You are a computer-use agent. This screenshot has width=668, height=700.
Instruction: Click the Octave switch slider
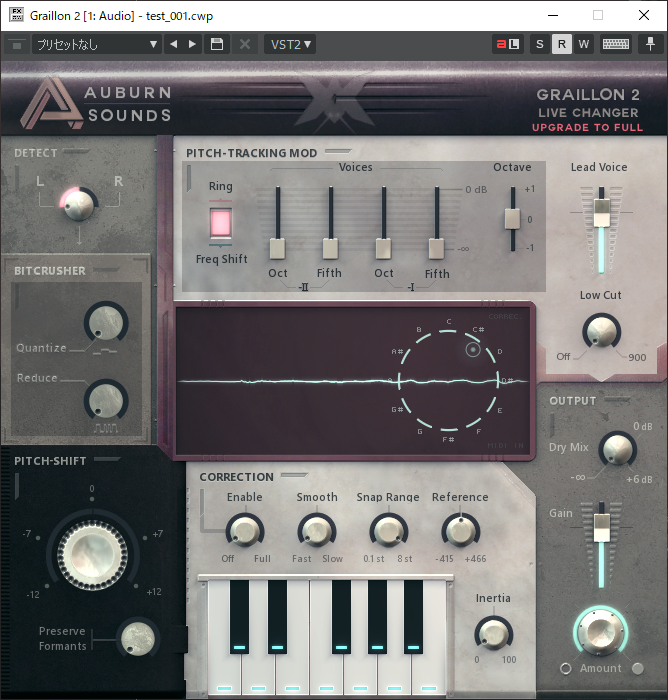[x=513, y=219]
